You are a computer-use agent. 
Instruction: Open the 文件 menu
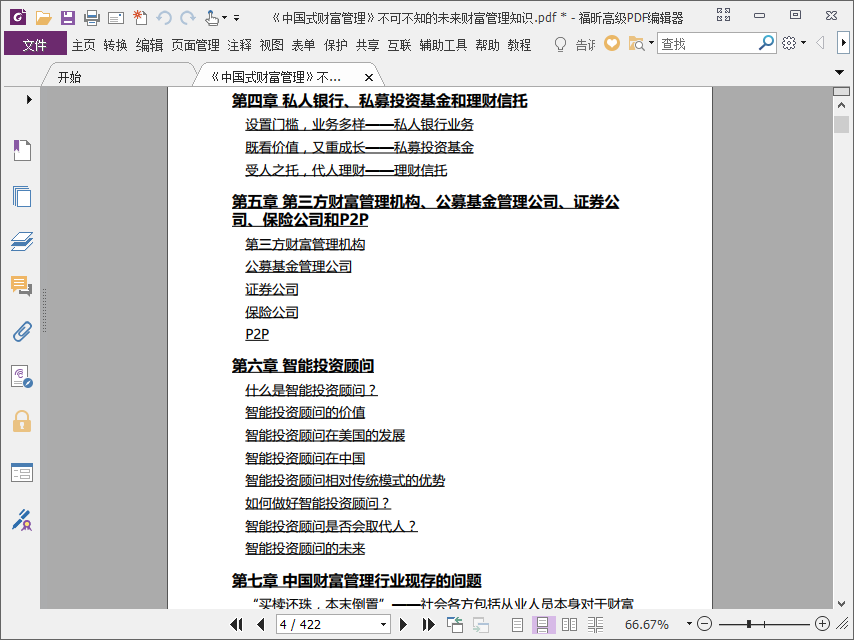tap(35, 45)
